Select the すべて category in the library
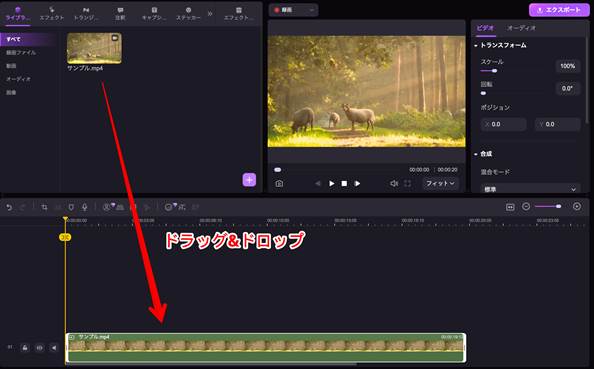 coord(28,39)
